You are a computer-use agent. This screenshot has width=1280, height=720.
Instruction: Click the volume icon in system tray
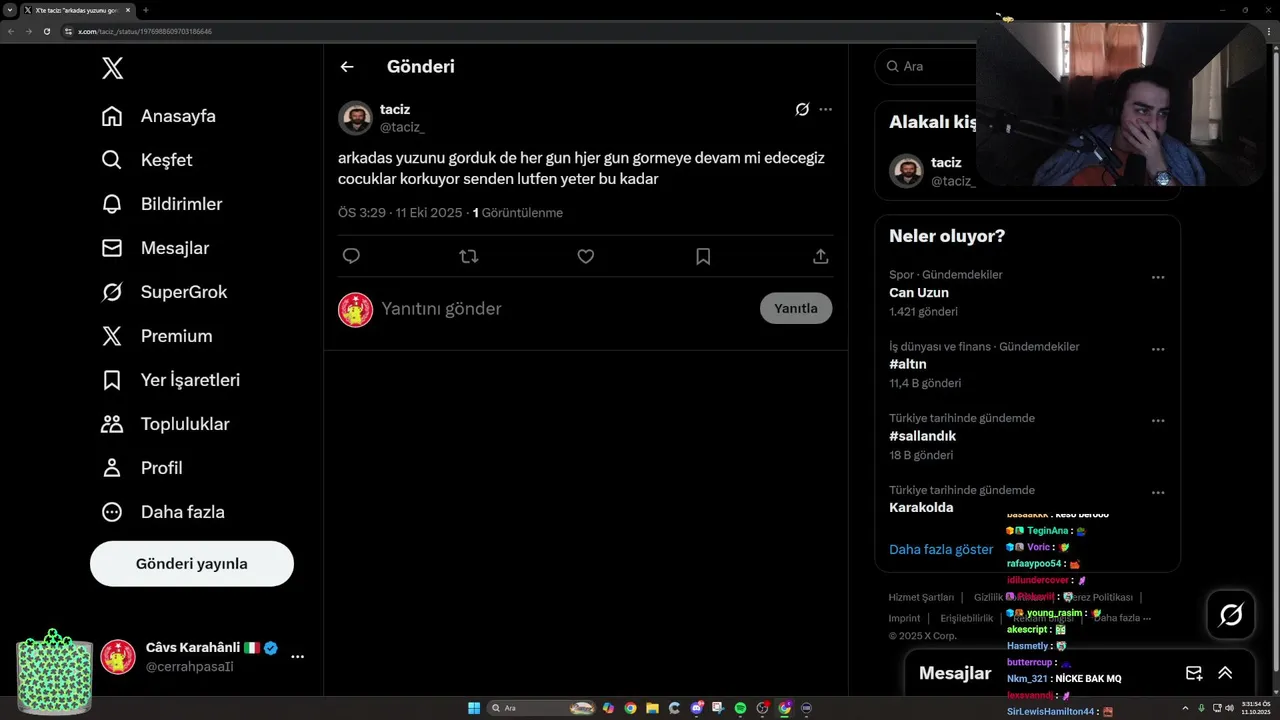click(1230, 708)
